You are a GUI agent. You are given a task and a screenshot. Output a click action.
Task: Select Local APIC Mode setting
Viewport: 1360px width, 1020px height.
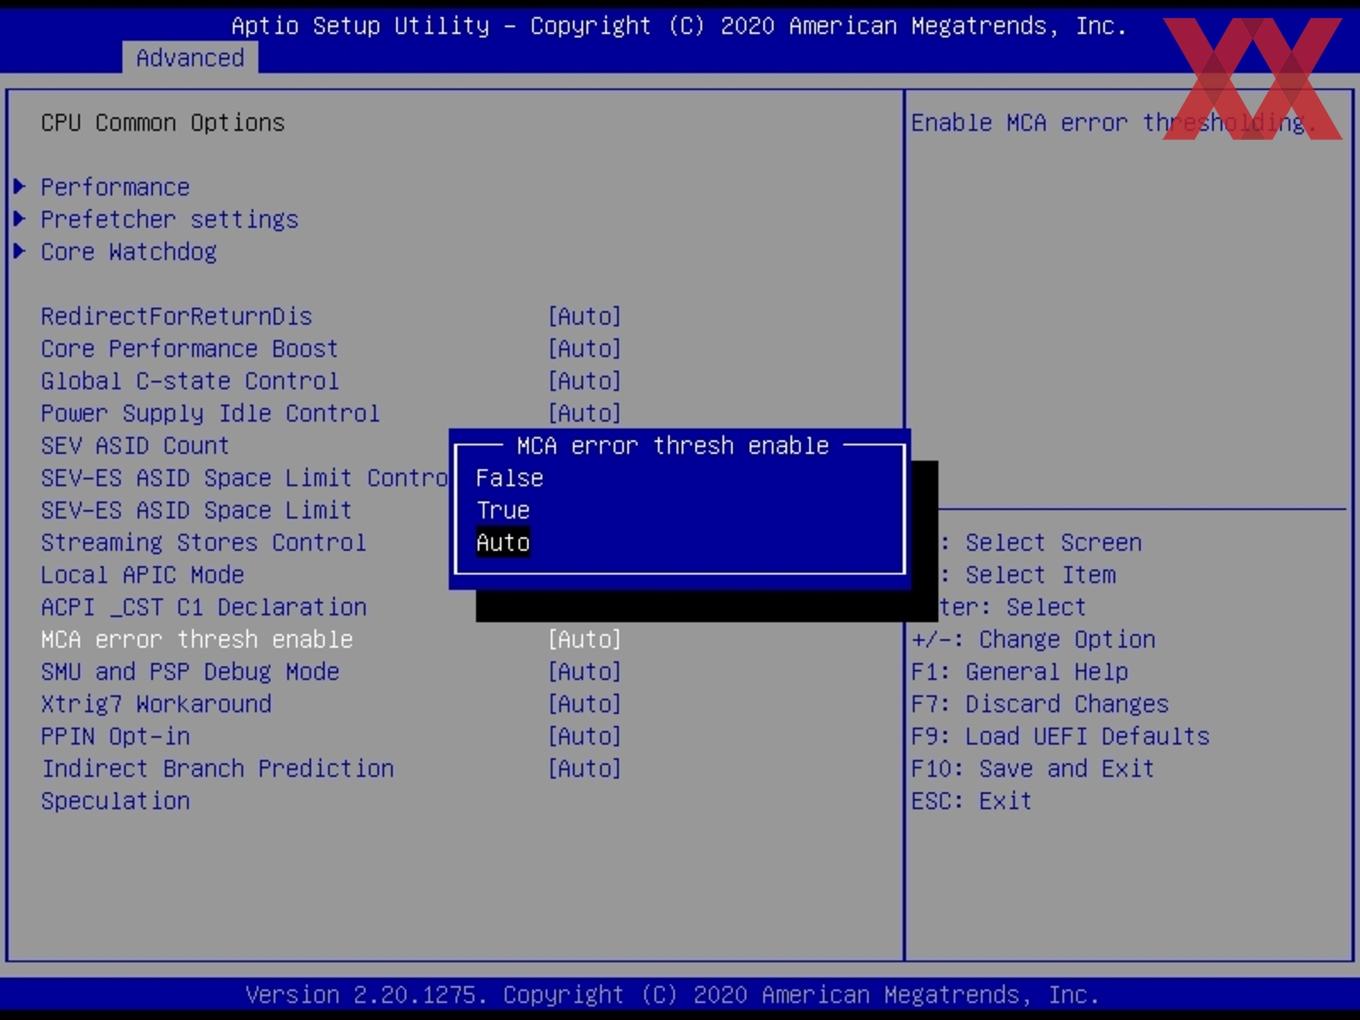142,575
